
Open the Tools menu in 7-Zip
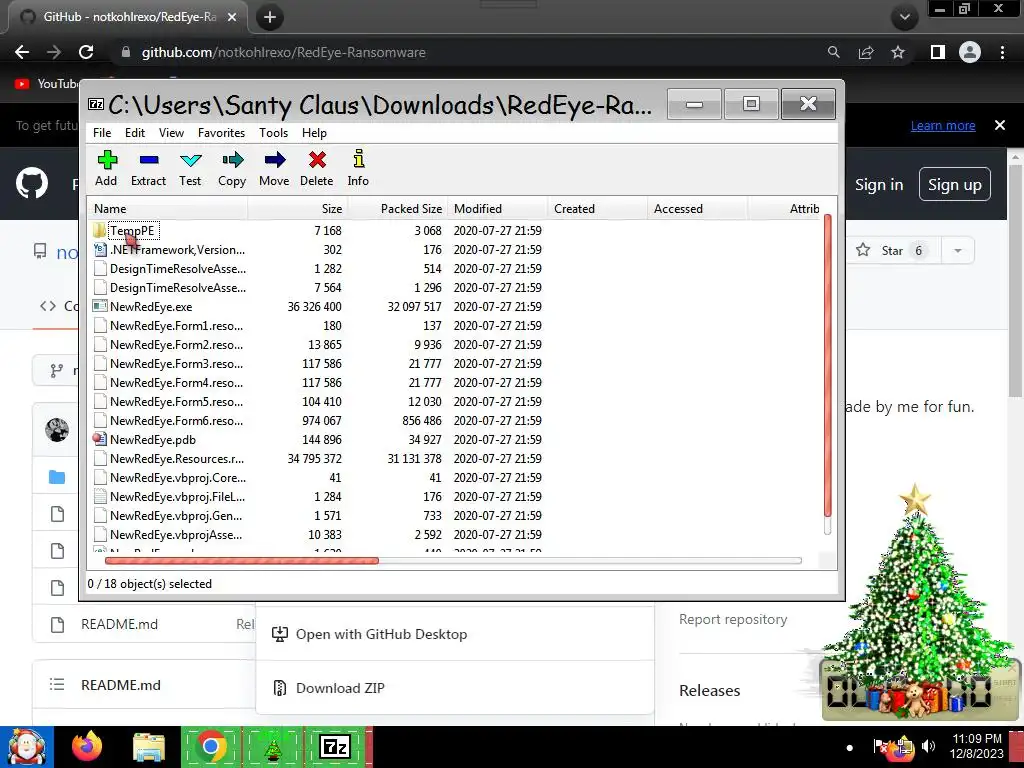[x=273, y=133]
